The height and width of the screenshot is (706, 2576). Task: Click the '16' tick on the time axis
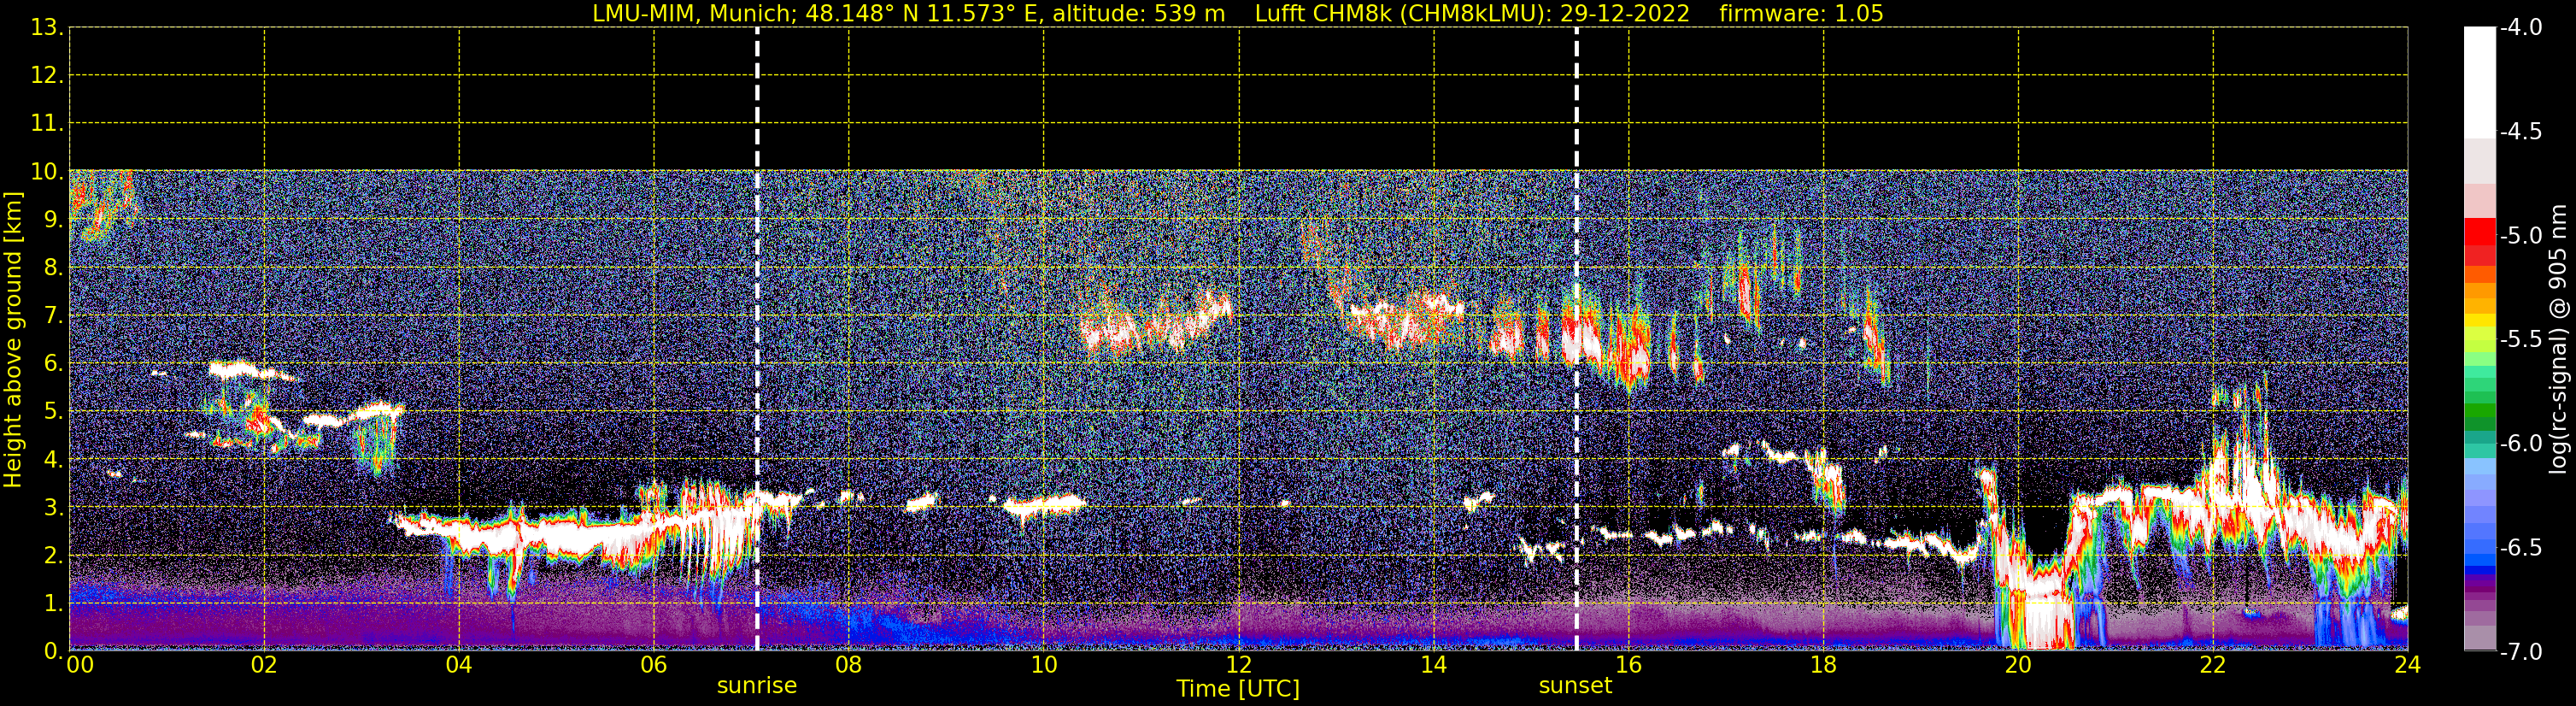click(x=1629, y=665)
